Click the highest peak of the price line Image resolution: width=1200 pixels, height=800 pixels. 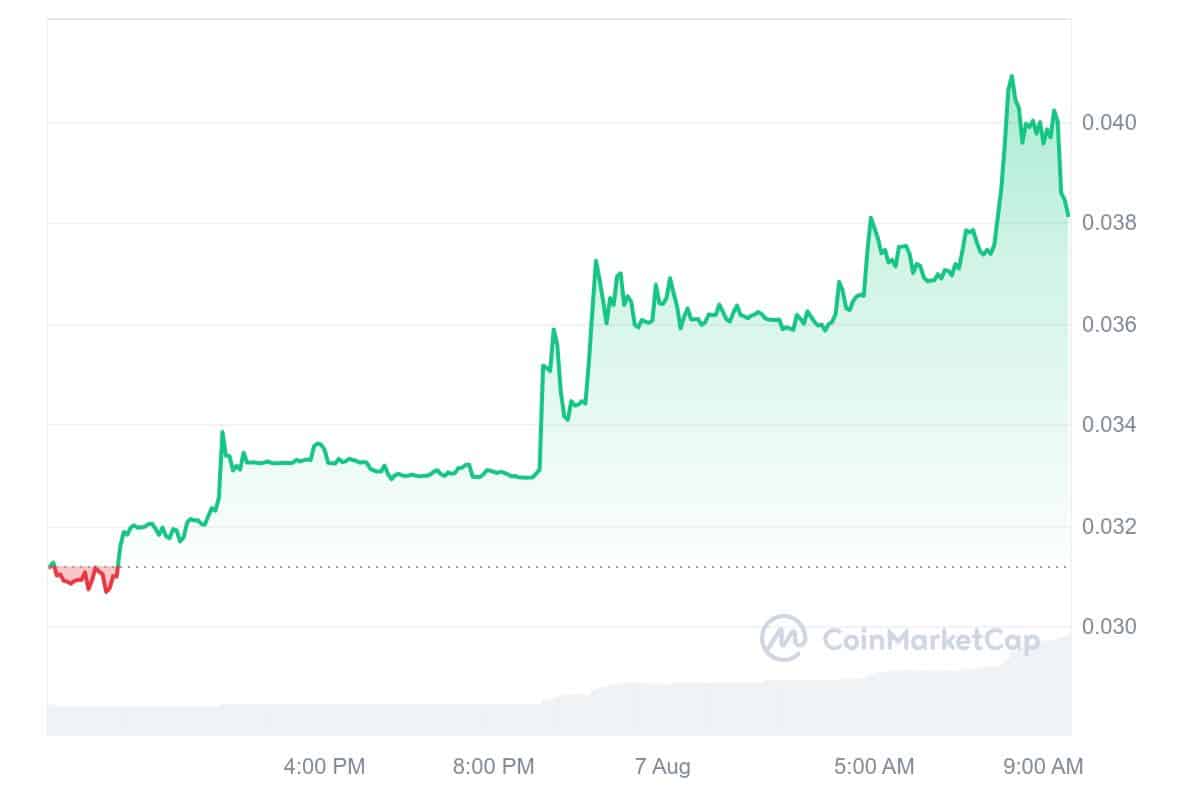coord(1012,76)
